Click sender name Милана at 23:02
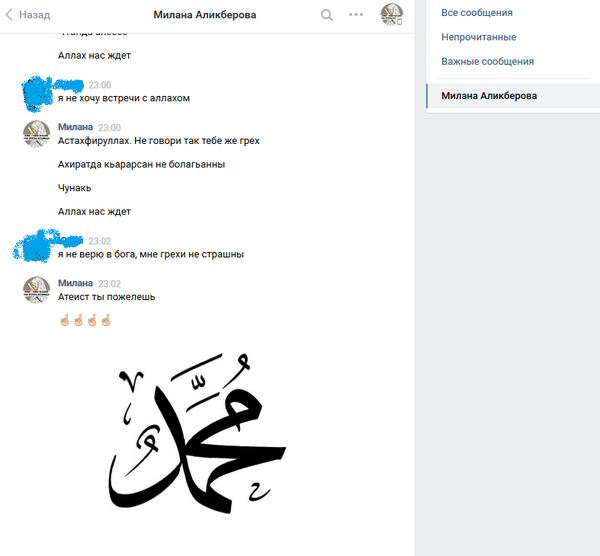The image size is (600, 556). (x=75, y=283)
